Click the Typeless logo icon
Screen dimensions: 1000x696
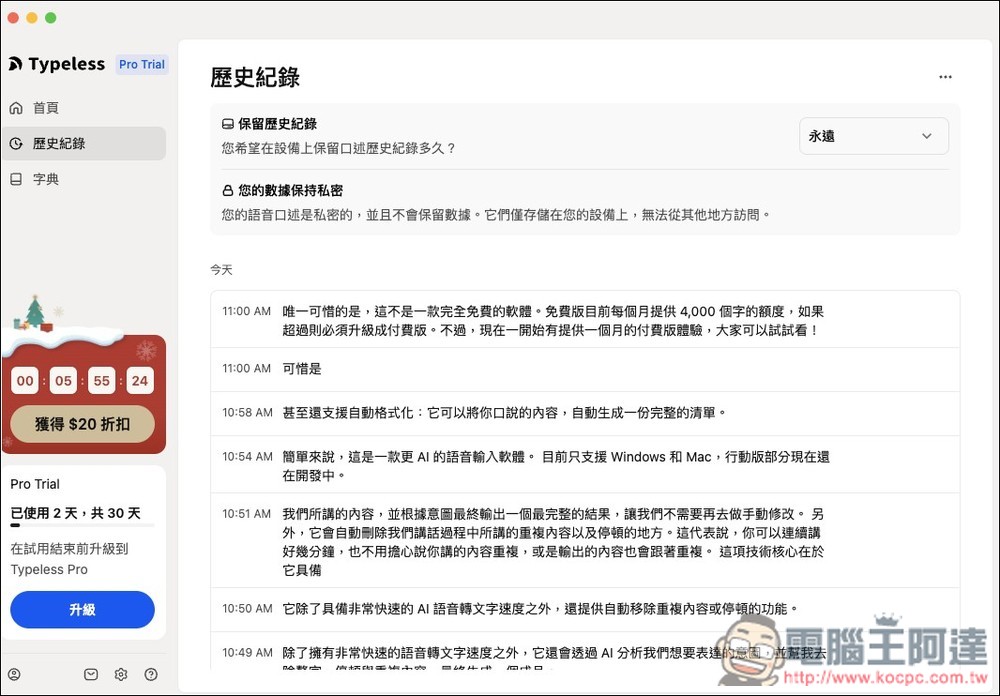[15, 63]
